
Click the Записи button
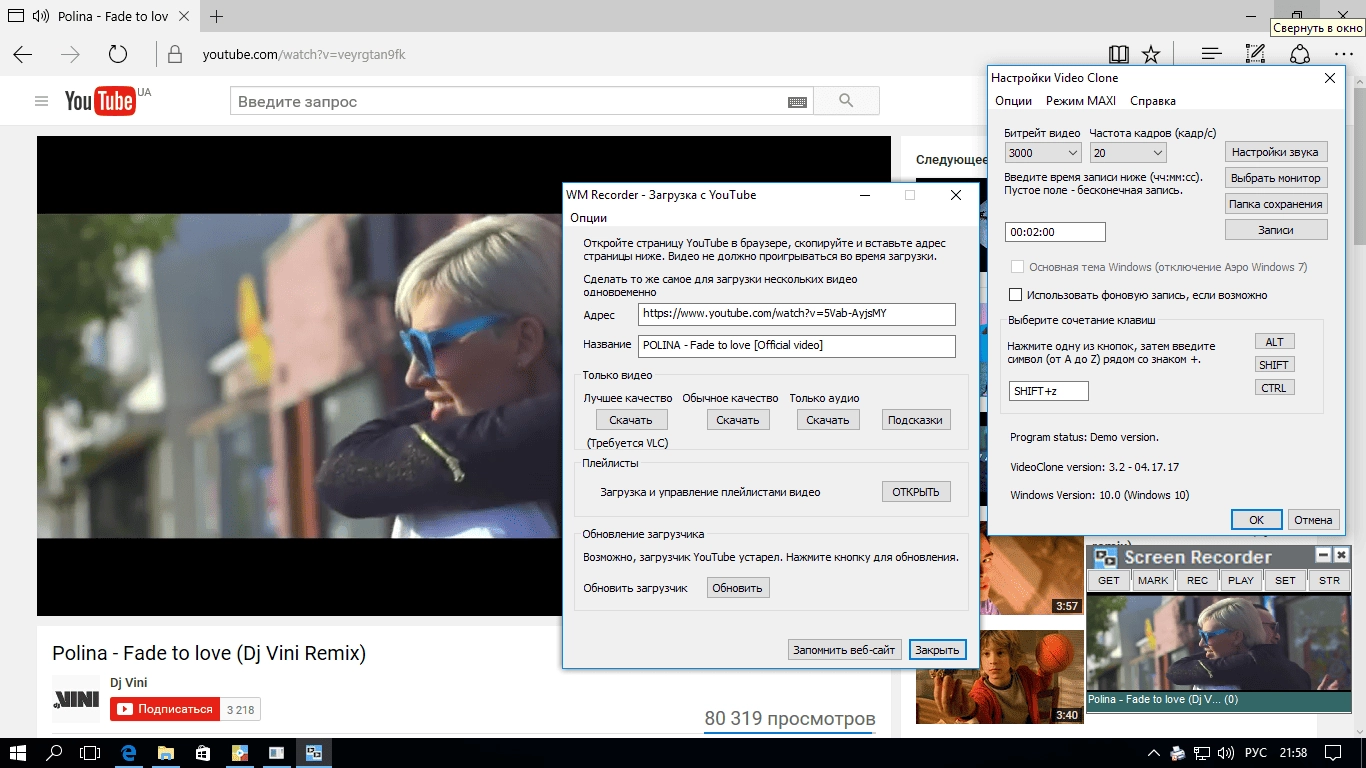point(1276,230)
